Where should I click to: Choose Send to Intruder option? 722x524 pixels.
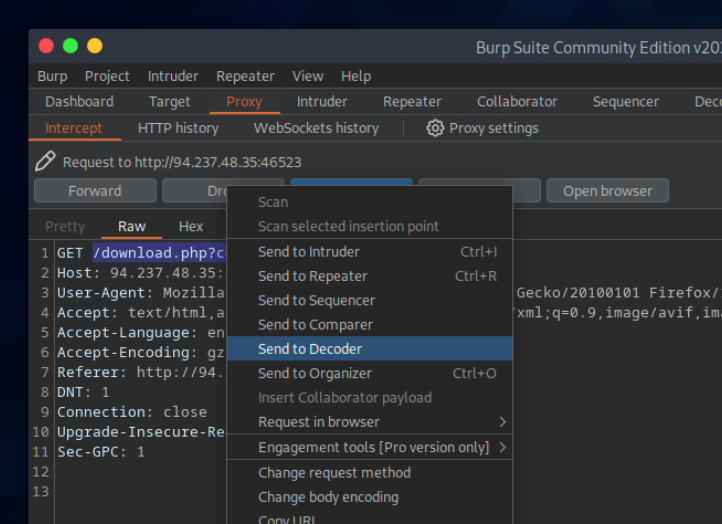[308, 252]
